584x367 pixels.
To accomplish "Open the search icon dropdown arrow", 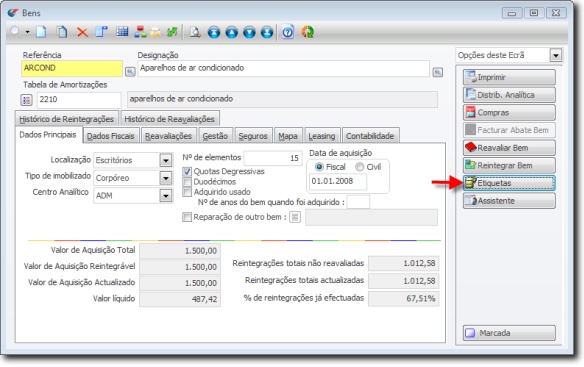I will tap(27, 32).
